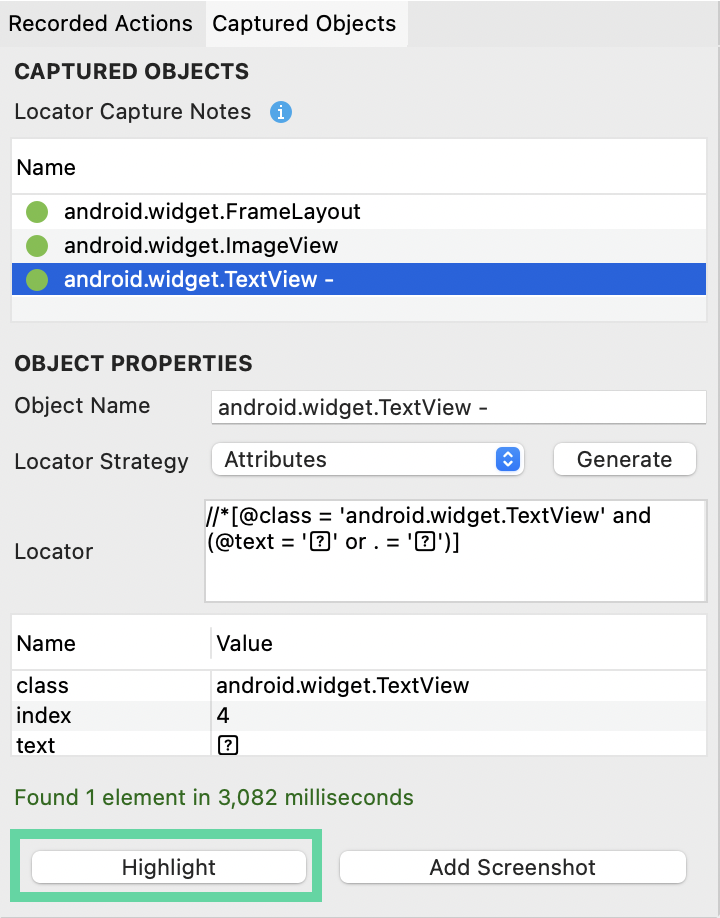Select android.widget.FrameLayout in captured objects
Viewport: 720px width, 918px height.
[x=359, y=211]
